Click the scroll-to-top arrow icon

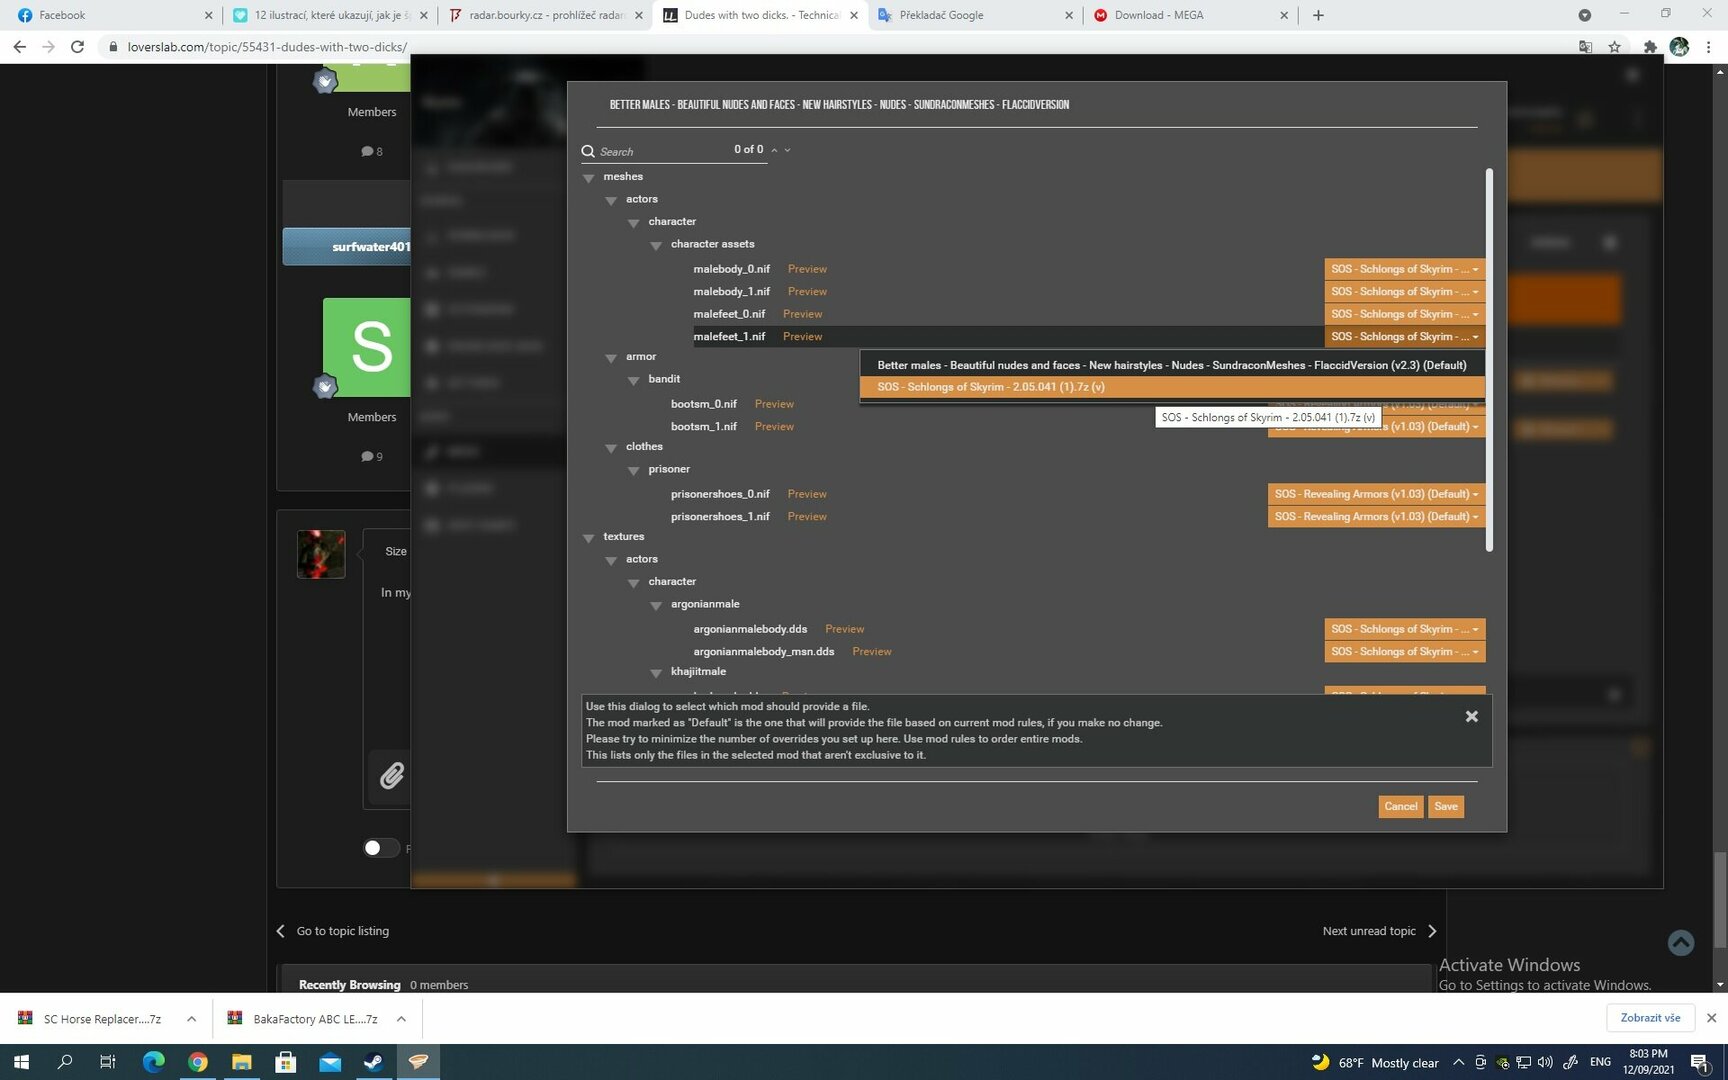(1681, 942)
